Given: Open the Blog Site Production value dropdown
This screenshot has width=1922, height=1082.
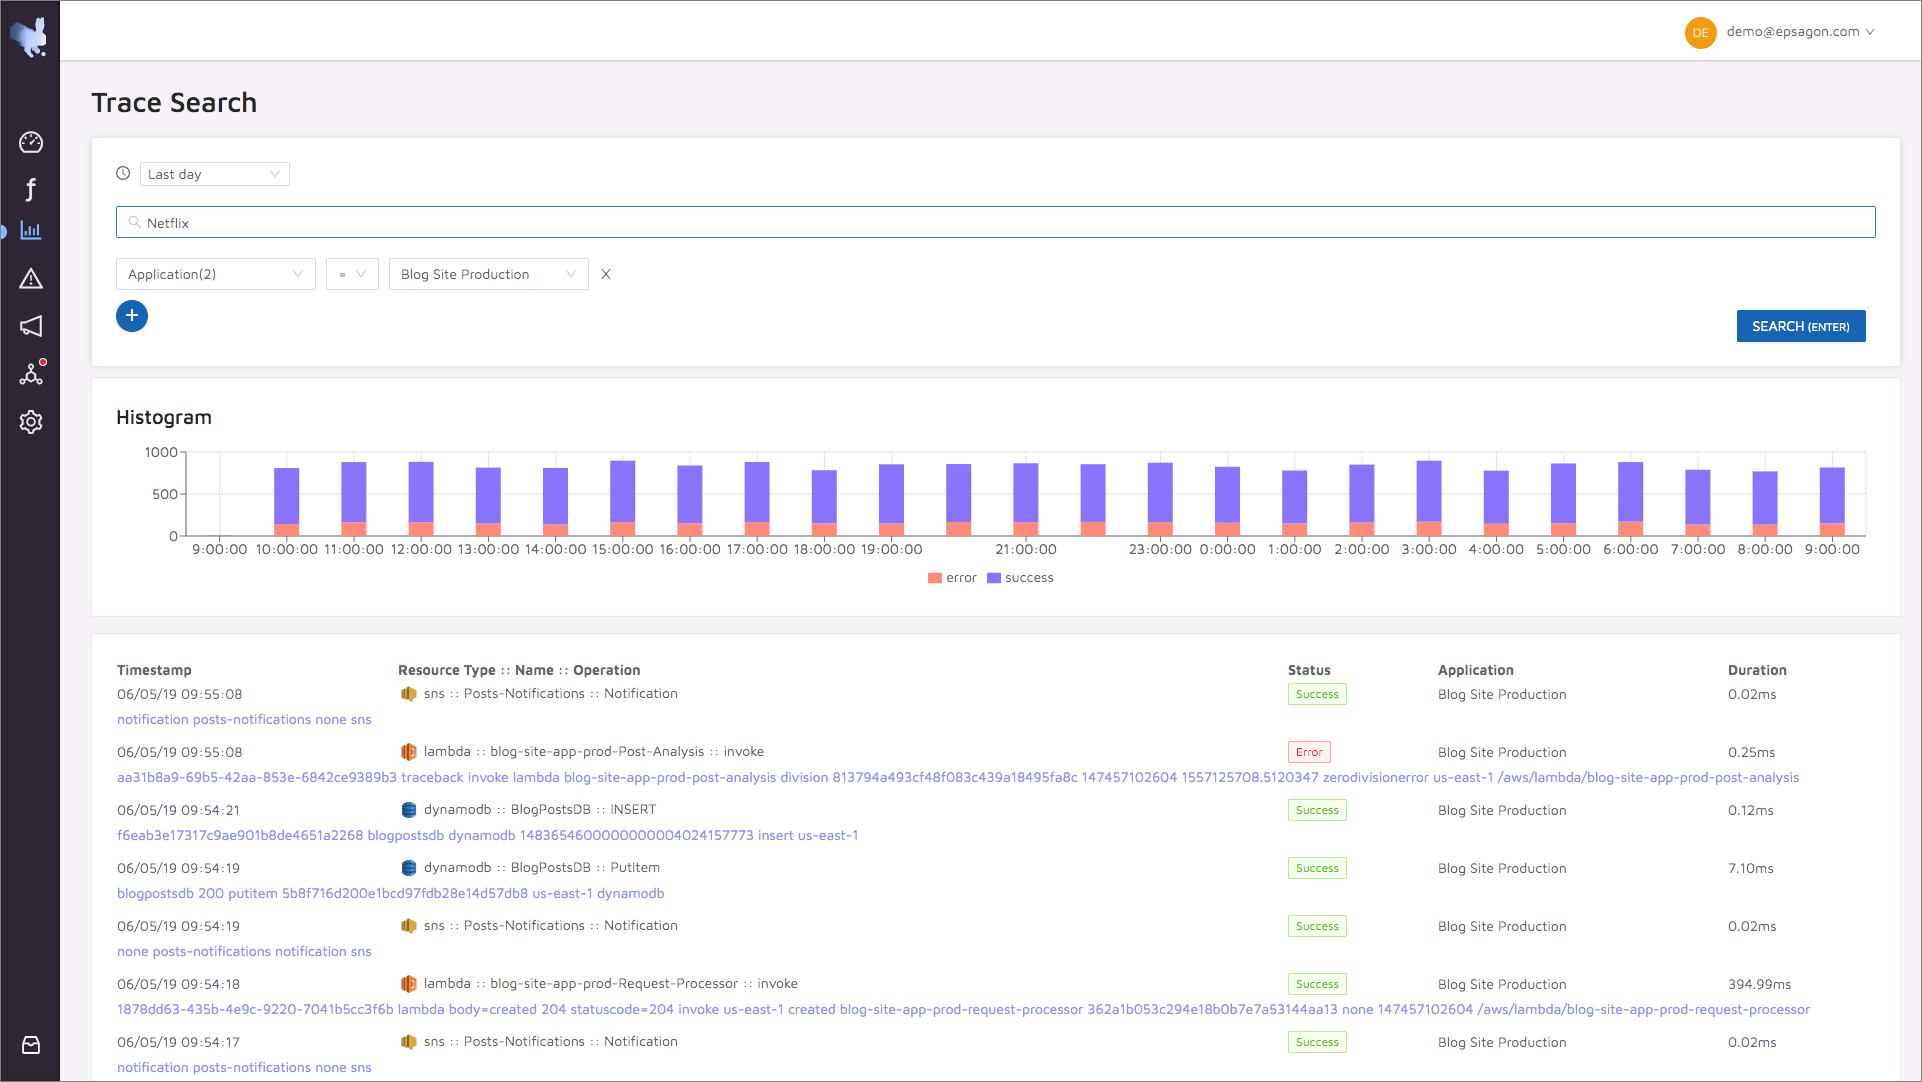Looking at the screenshot, I should (x=488, y=274).
